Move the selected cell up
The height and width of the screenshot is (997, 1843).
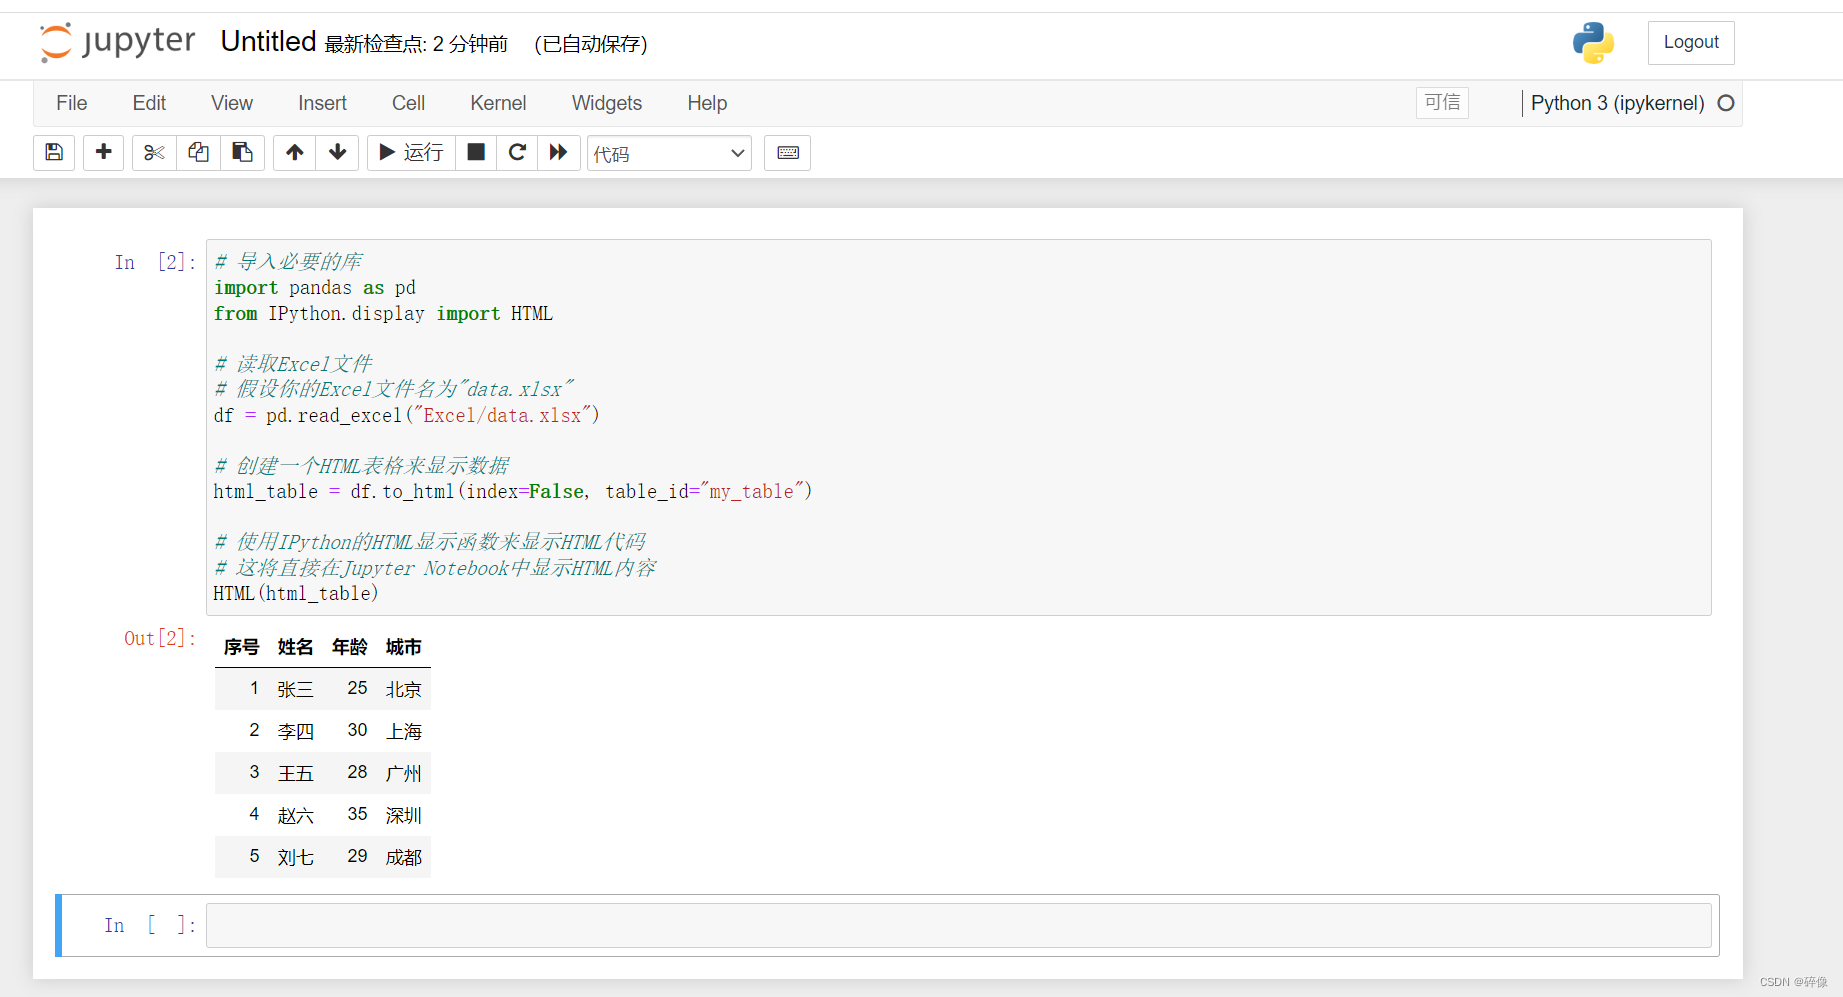pyautogui.click(x=294, y=152)
